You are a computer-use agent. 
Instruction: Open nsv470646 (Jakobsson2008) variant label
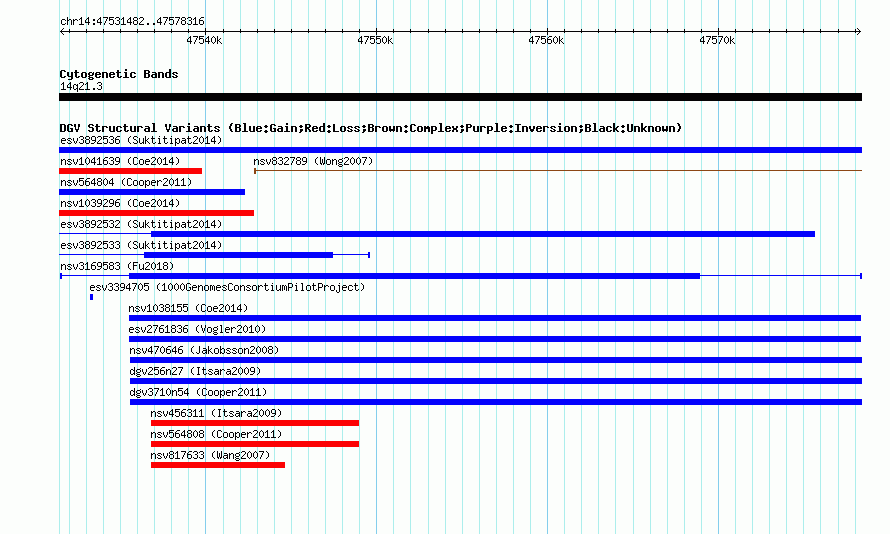pos(204,351)
